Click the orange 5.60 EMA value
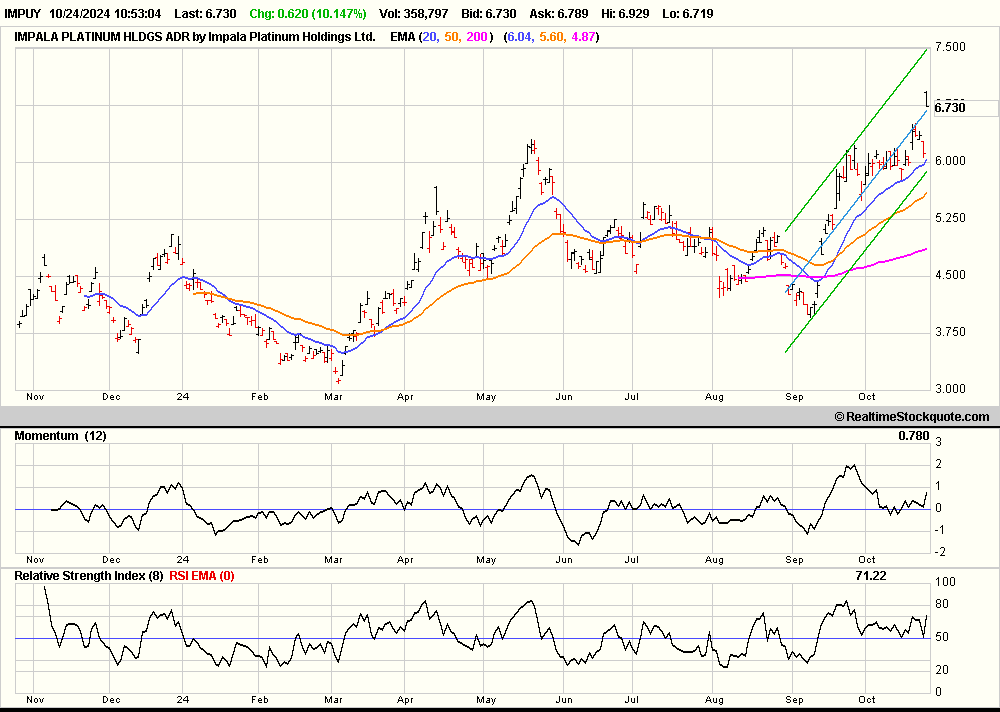1000x712 pixels. tap(552, 37)
